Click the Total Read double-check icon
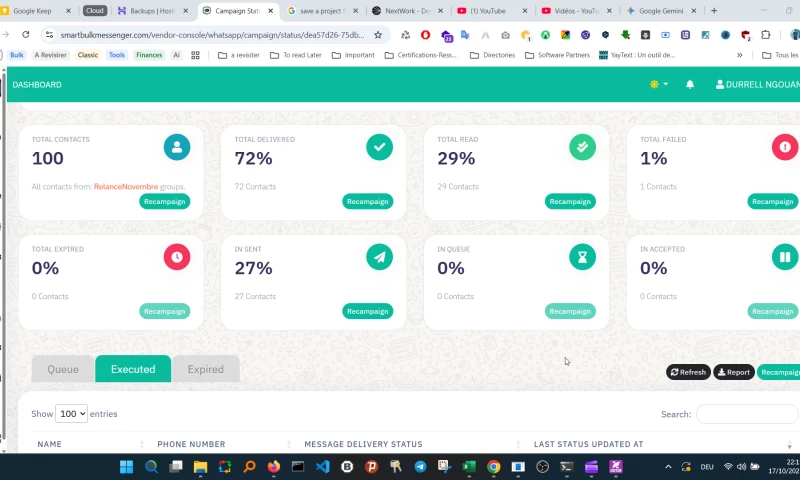800x480 pixels. (x=582, y=148)
